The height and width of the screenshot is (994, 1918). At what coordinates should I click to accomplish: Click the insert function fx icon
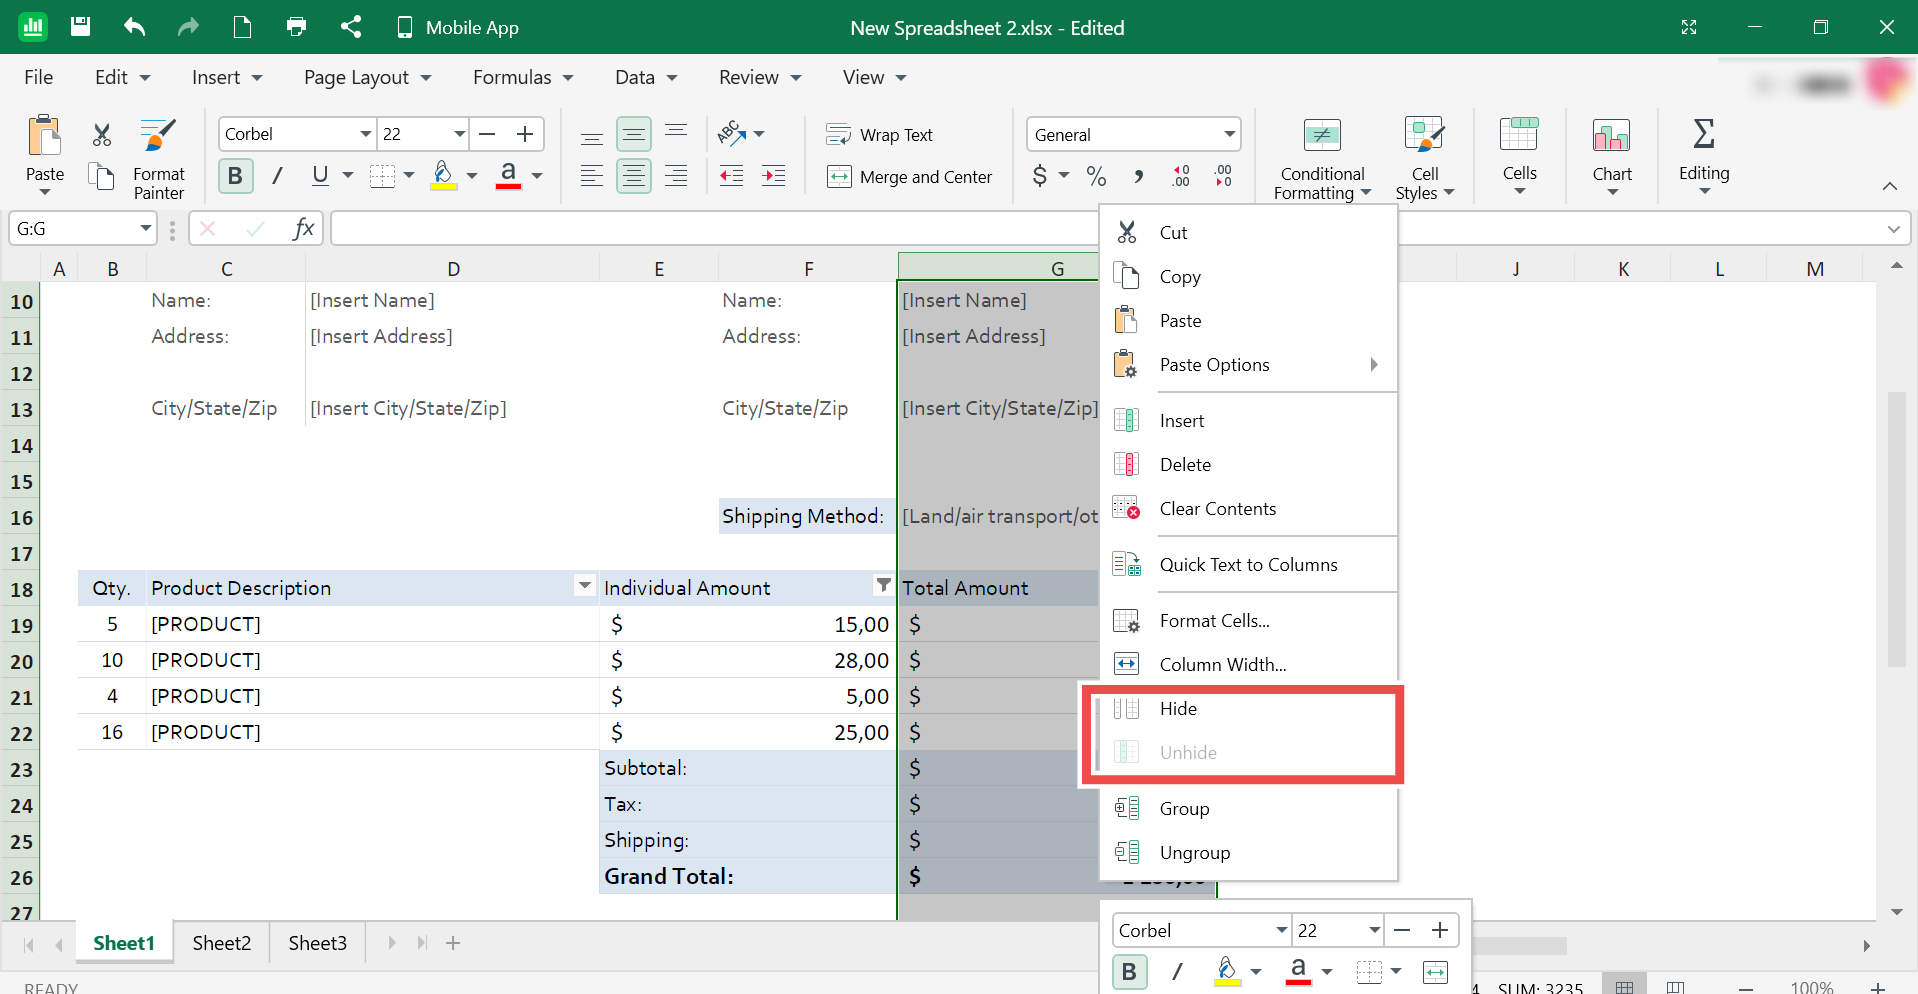click(x=303, y=229)
